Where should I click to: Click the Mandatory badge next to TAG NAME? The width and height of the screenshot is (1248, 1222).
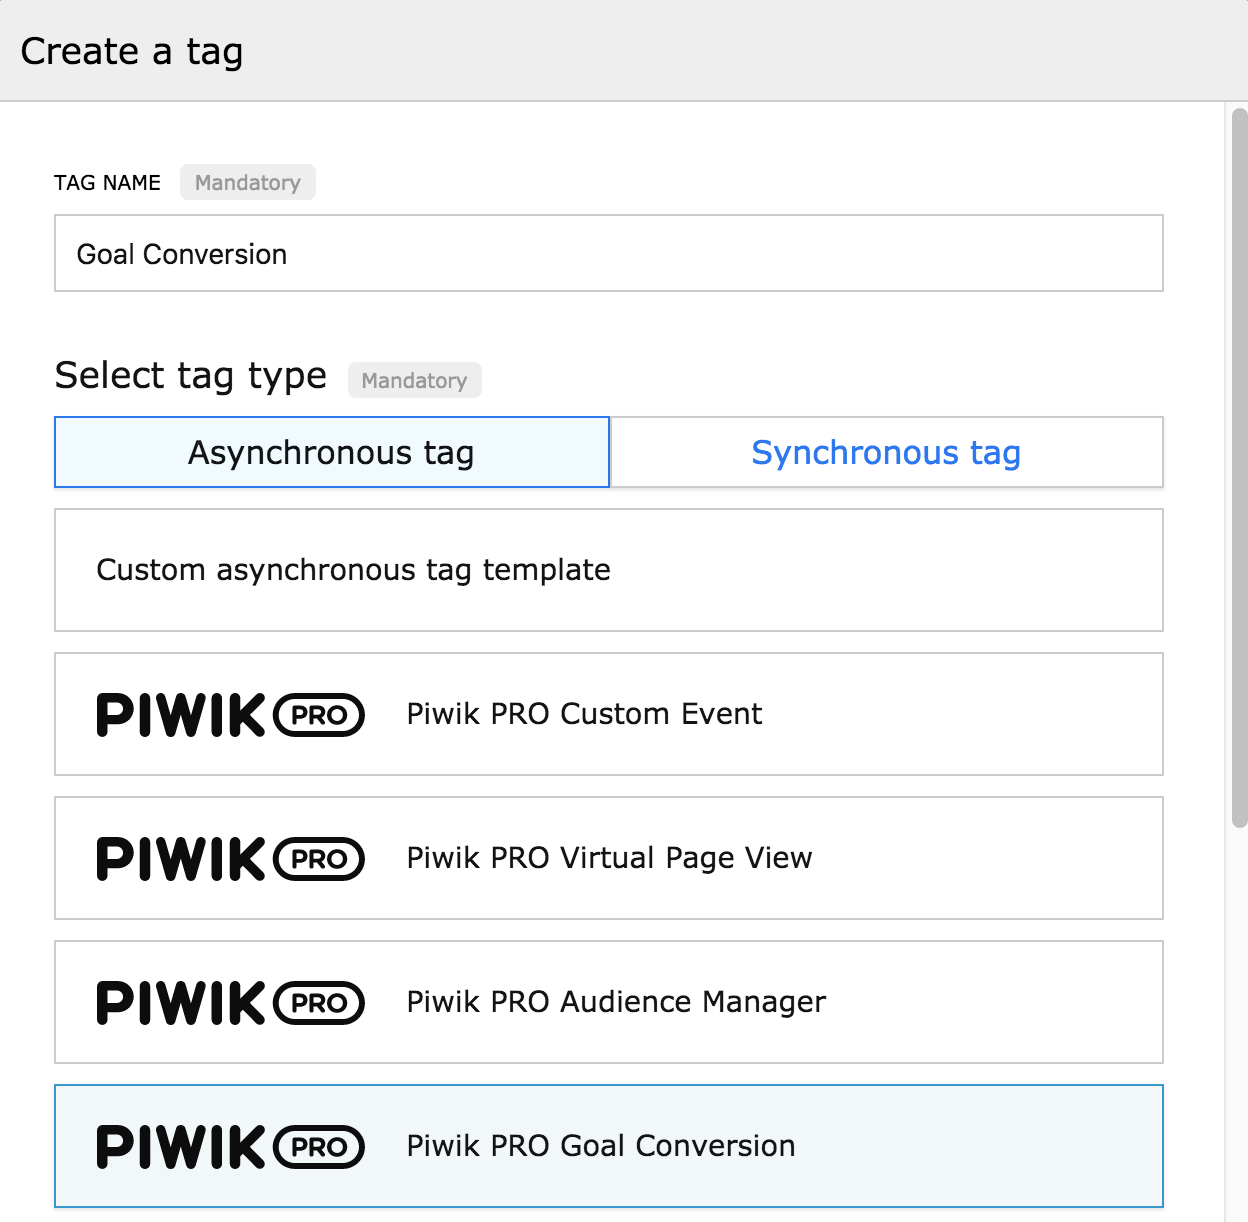[248, 182]
